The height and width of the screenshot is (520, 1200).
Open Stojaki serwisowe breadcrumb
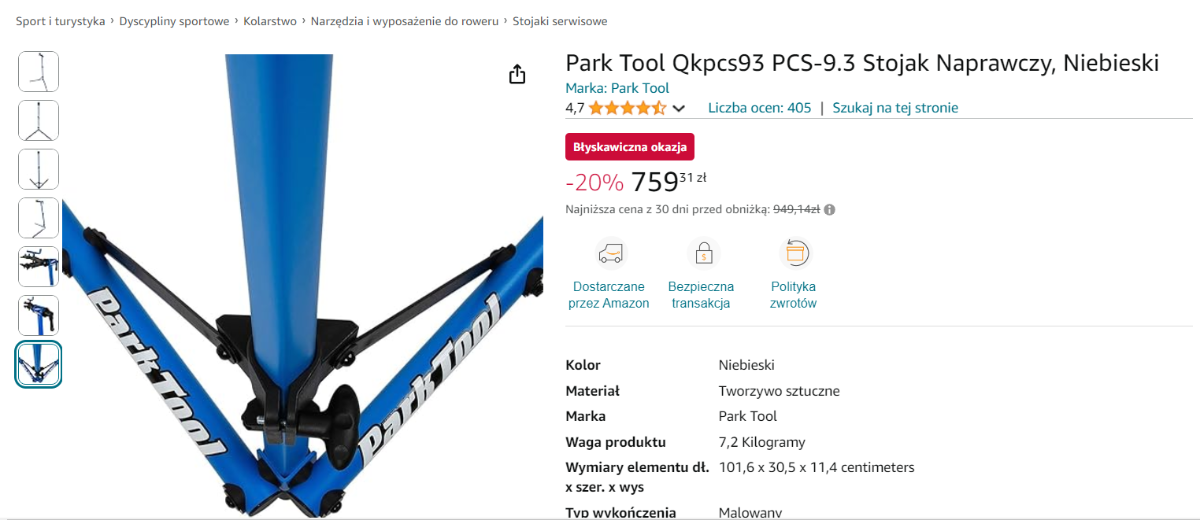(560, 21)
